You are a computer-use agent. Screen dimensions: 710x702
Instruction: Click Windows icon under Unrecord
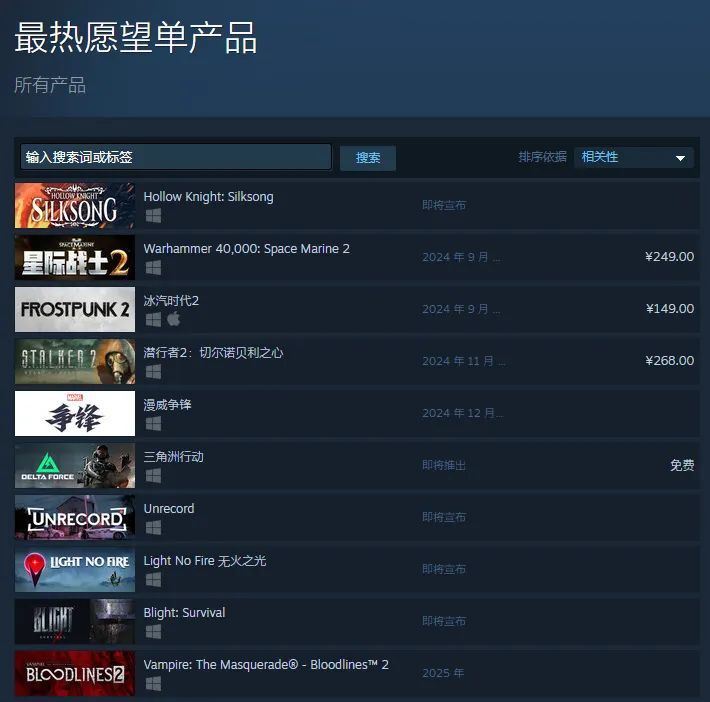153,528
